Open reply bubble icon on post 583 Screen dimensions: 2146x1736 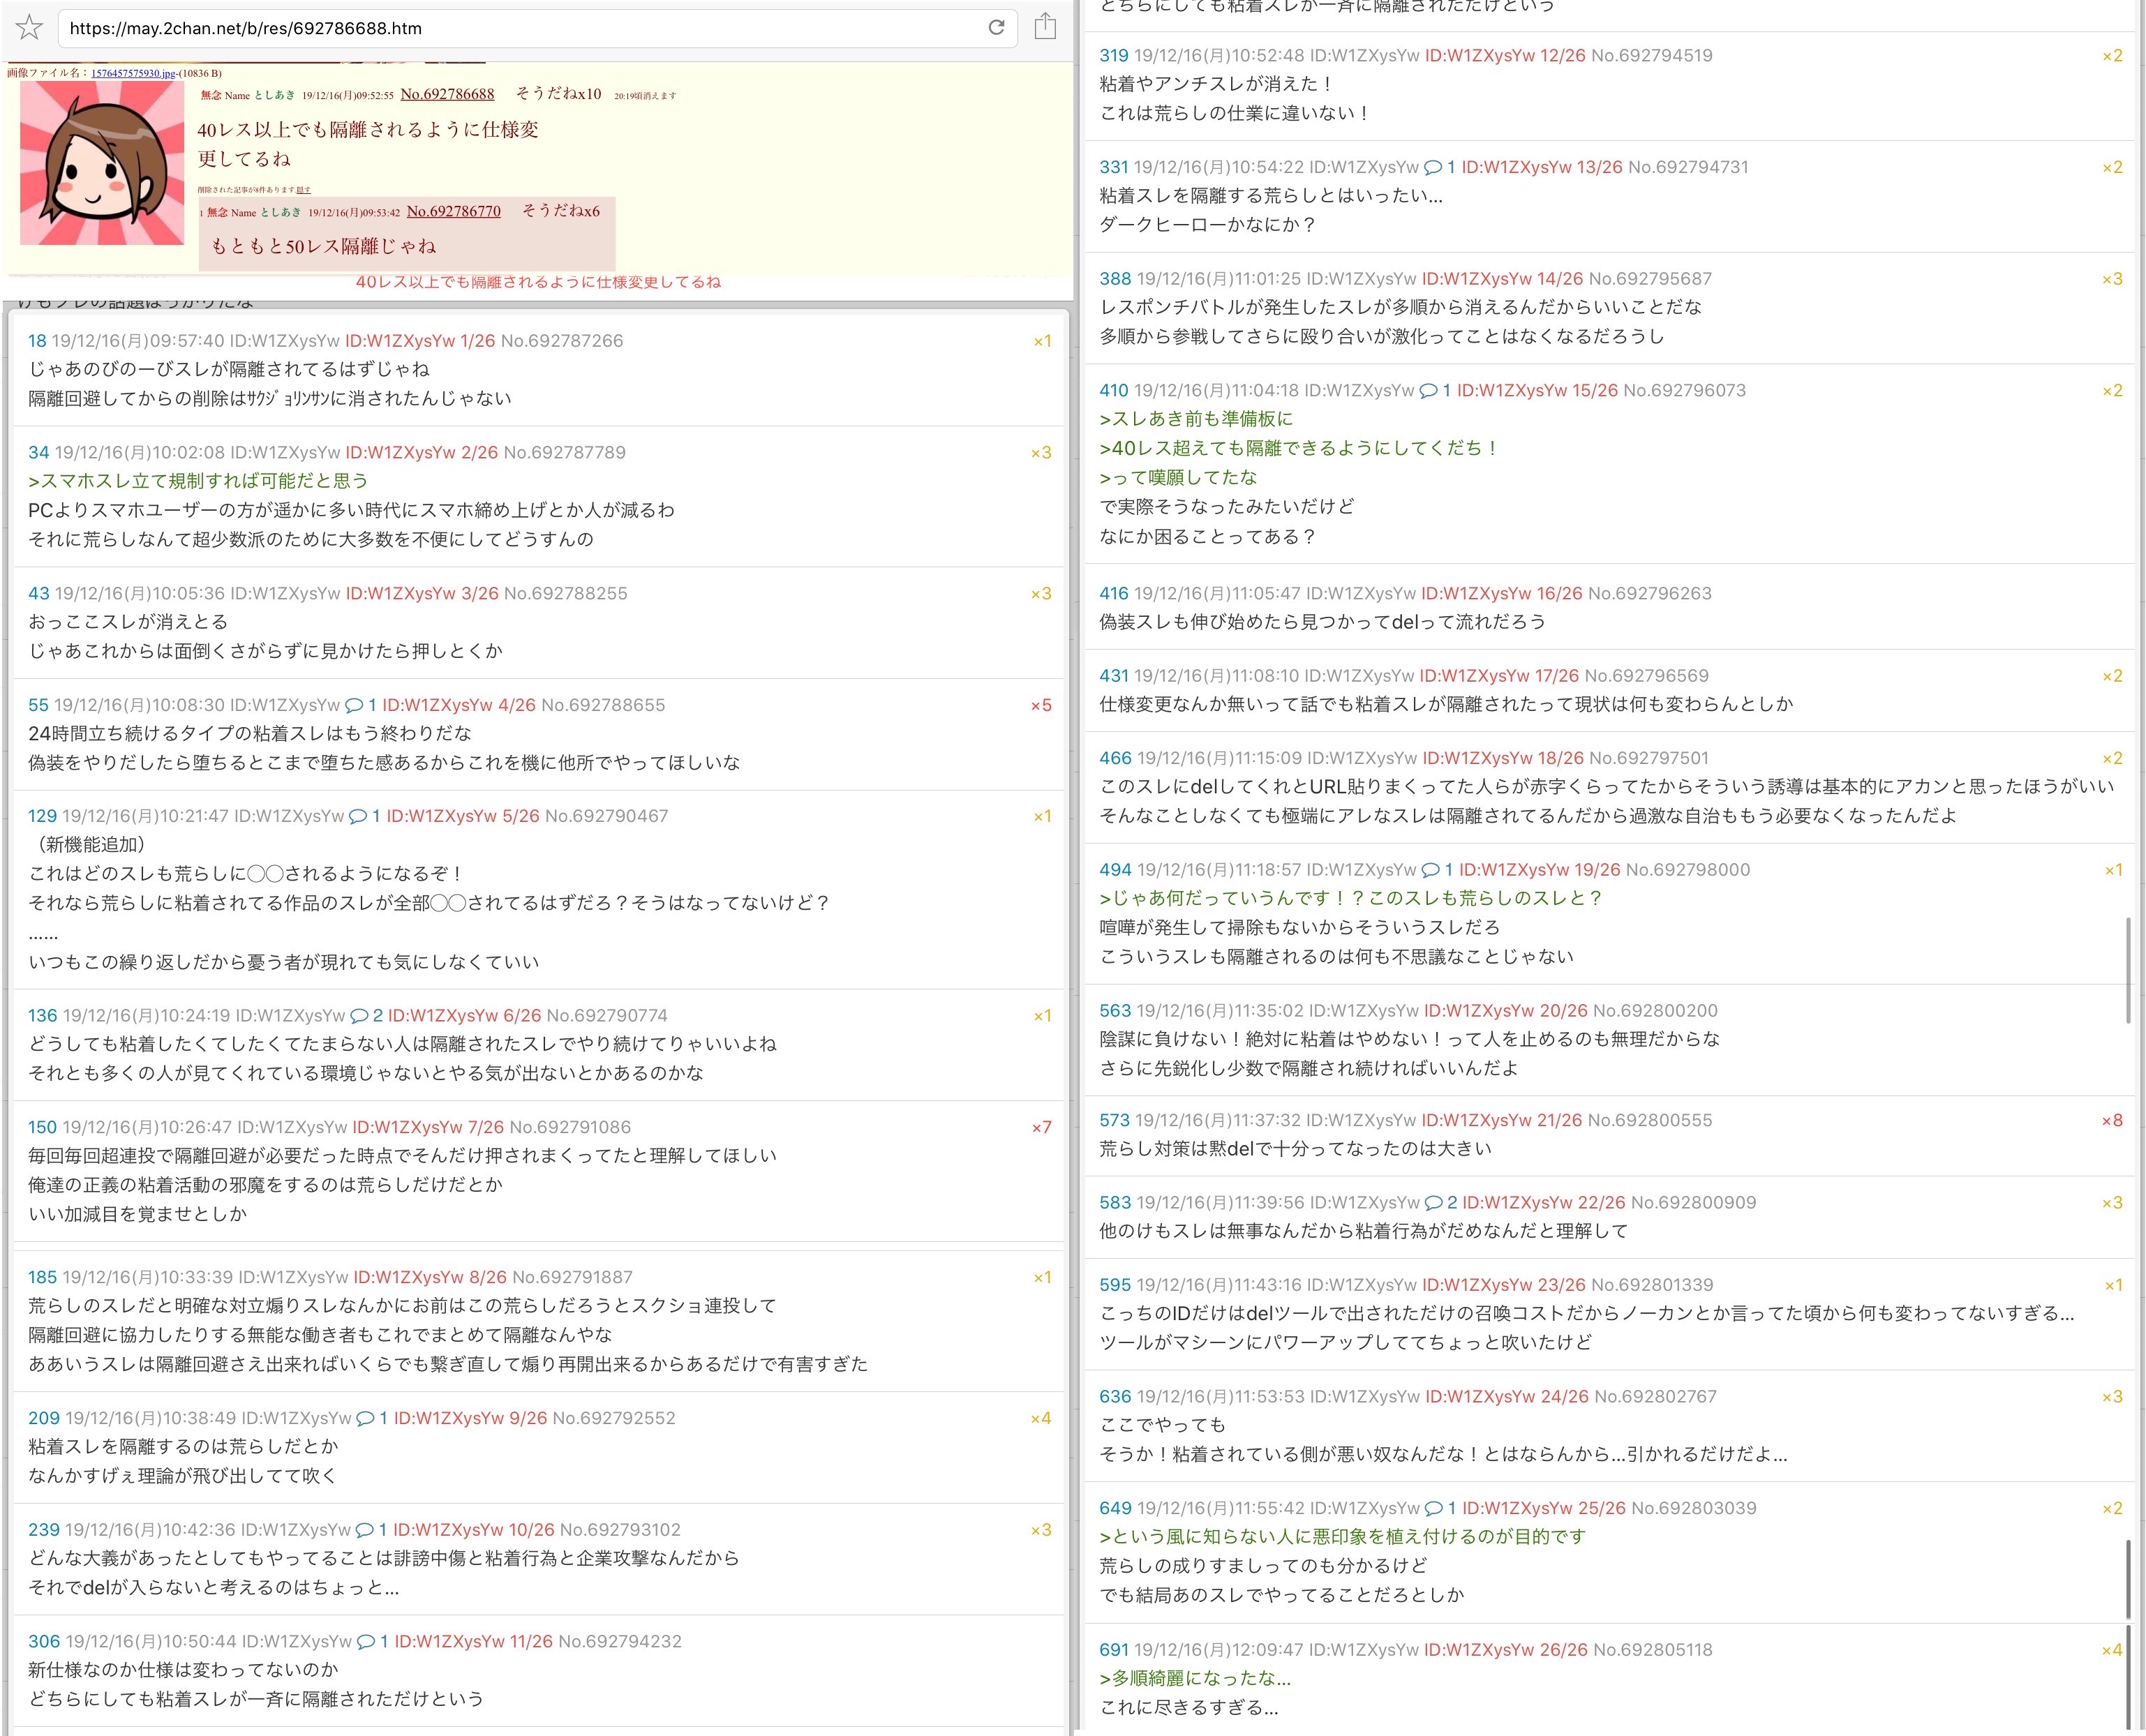point(1433,1202)
